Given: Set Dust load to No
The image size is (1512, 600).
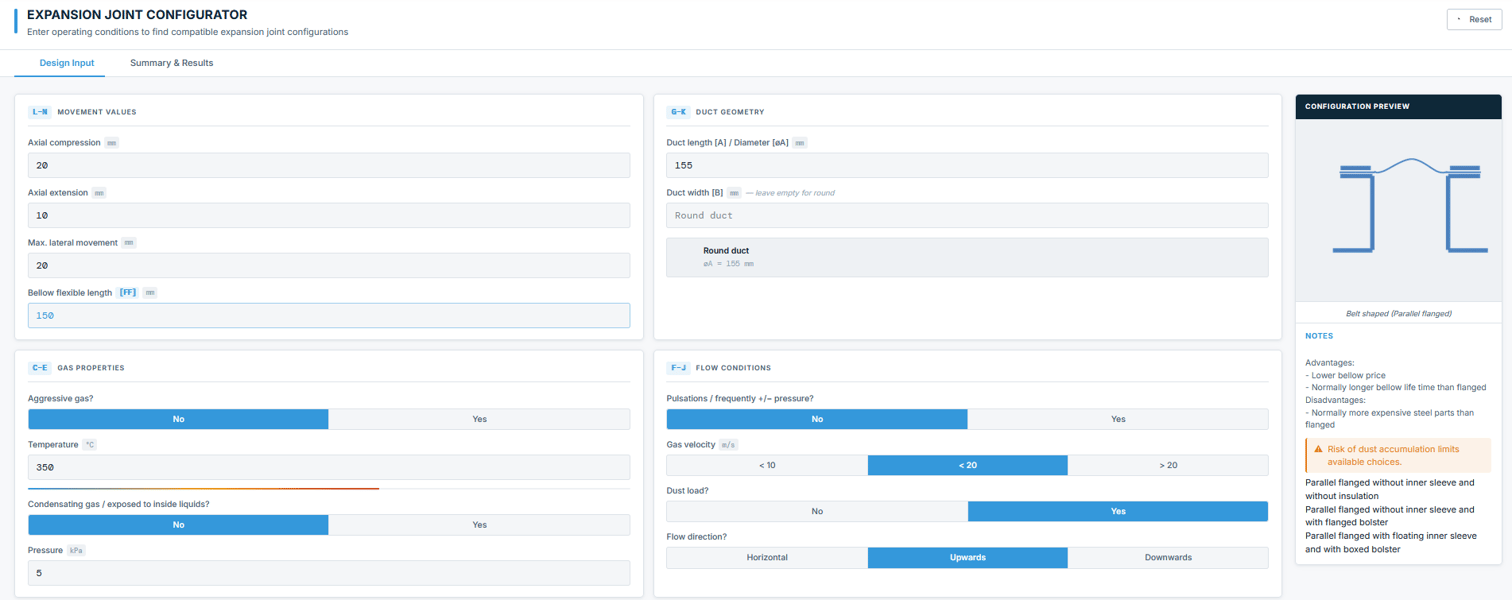Looking at the screenshot, I should click(x=817, y=511).
